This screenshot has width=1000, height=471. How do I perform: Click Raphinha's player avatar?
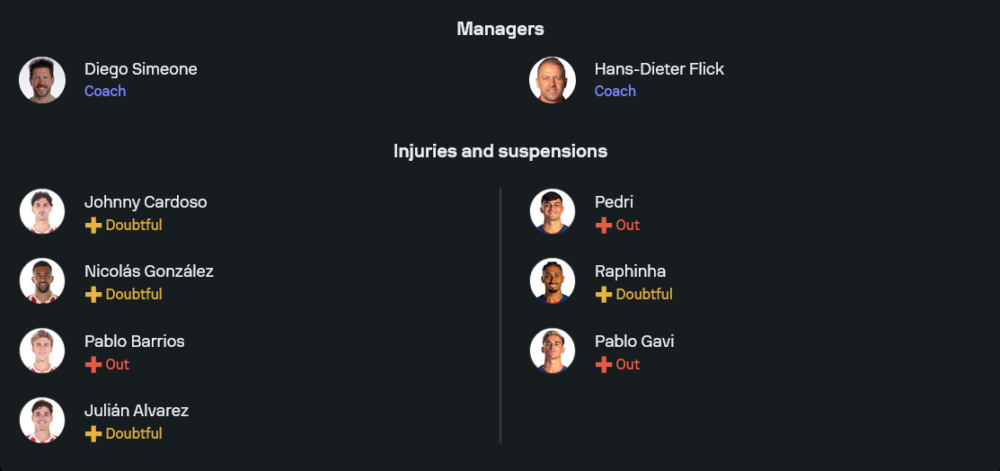(552, 281)
